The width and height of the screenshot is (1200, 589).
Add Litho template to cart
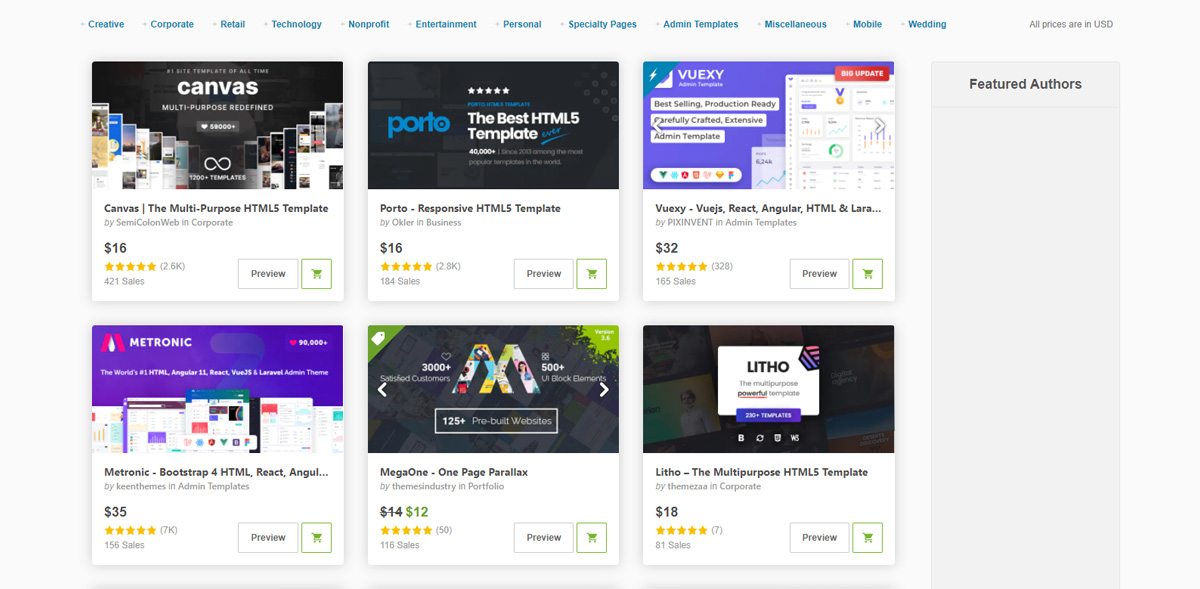pyautogui.click(x=867, y=538)
